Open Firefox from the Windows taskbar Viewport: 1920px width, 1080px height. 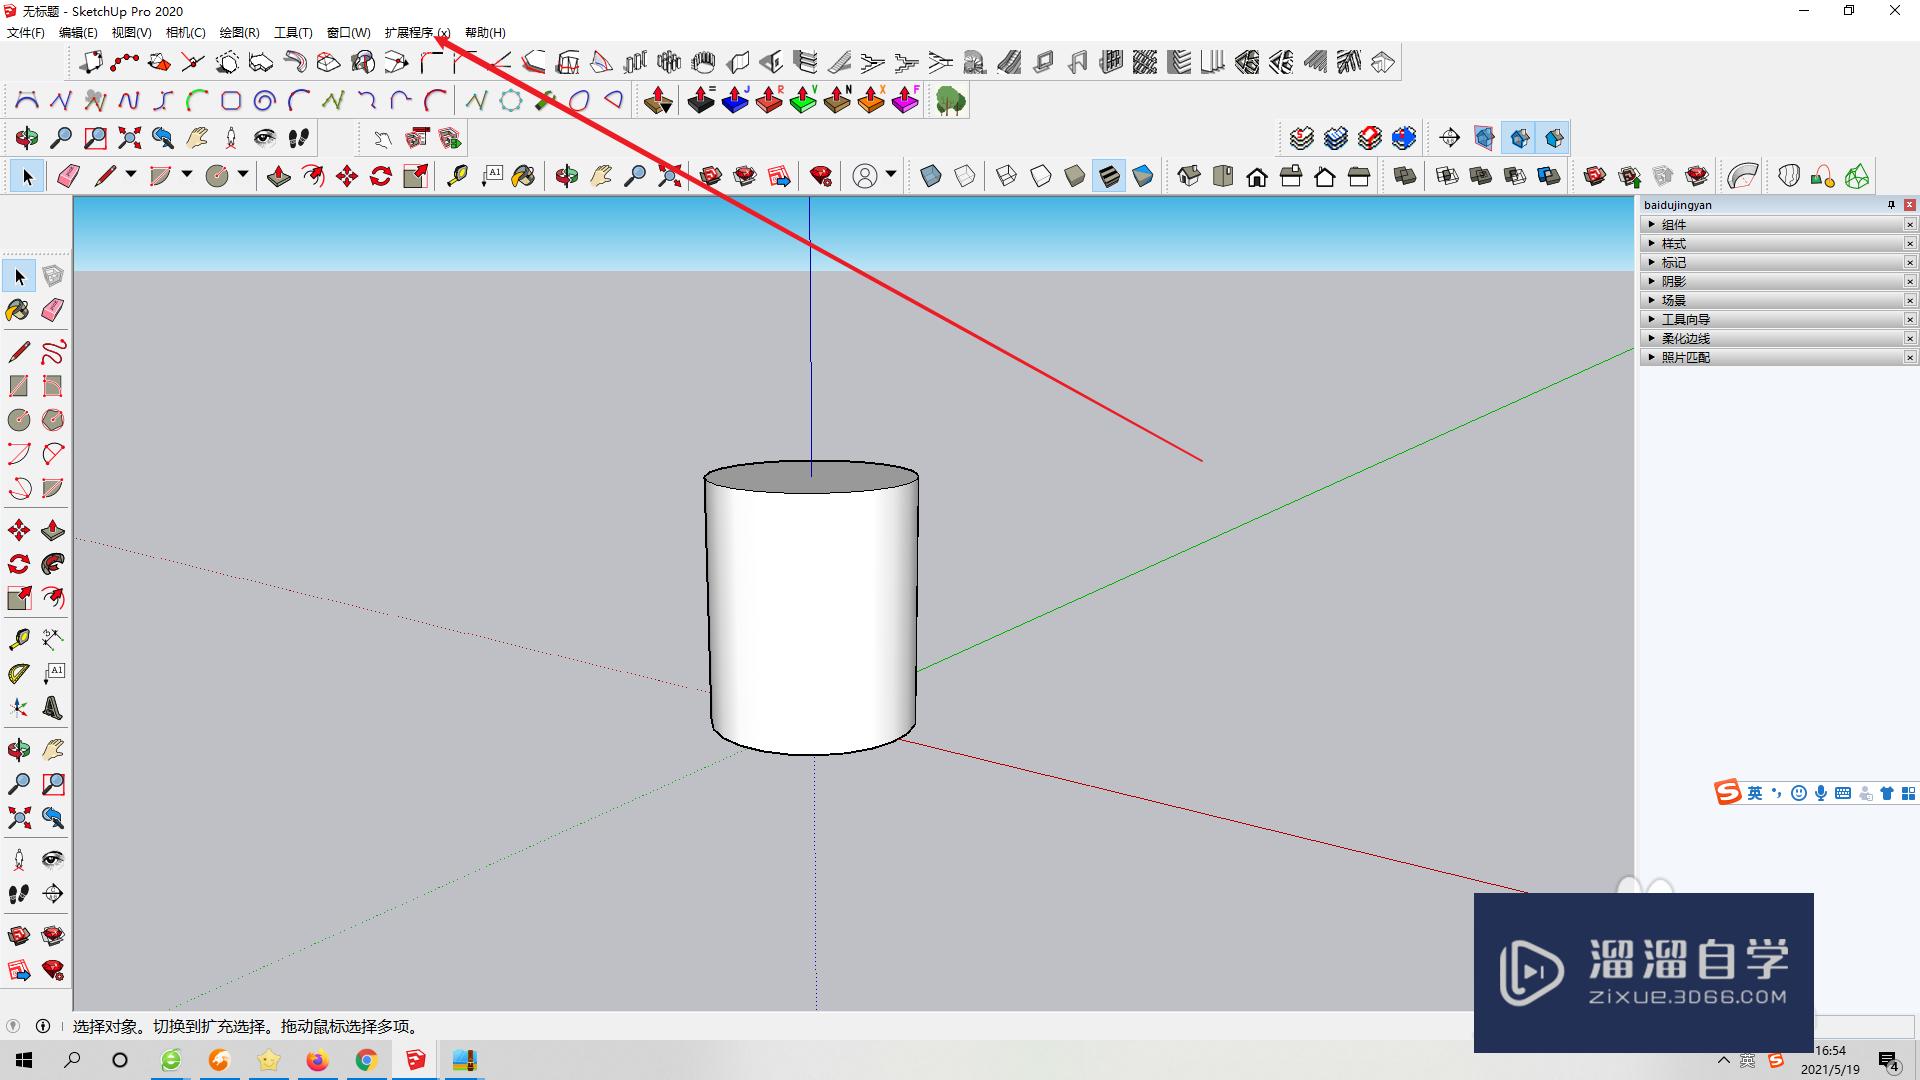point(317,1060)
